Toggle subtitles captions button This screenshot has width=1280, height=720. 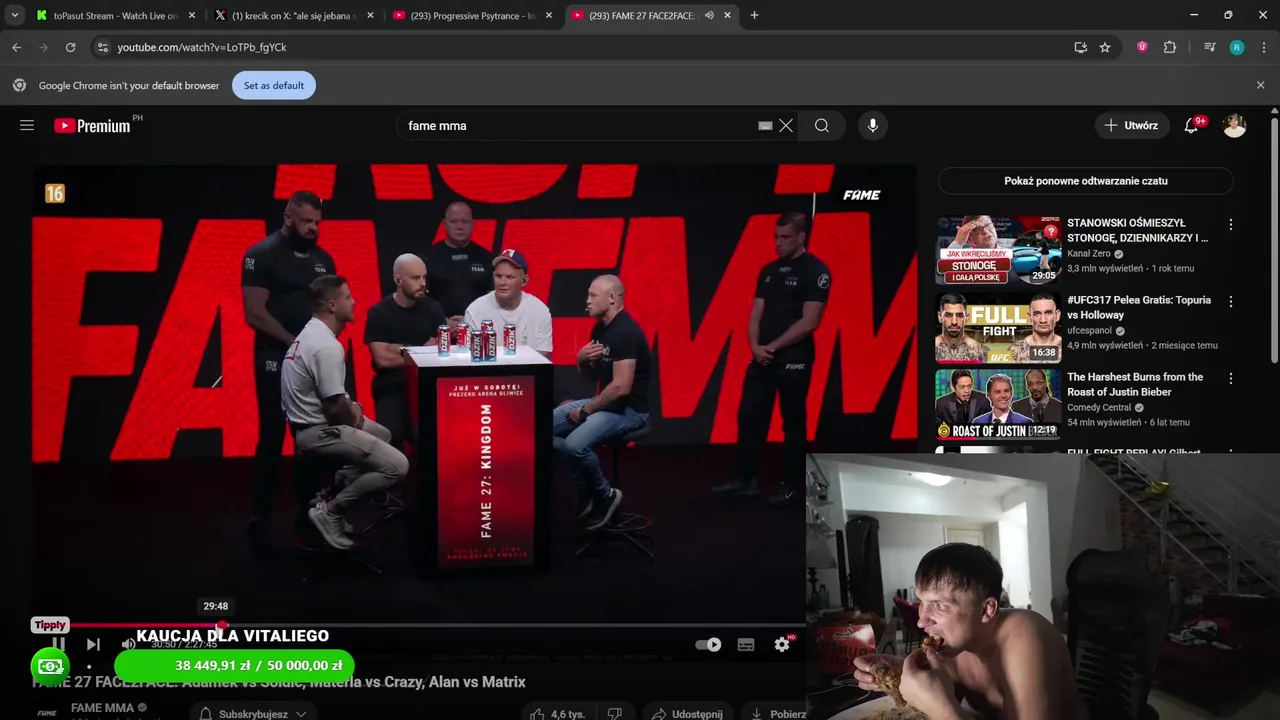click(x=746, y=645)
